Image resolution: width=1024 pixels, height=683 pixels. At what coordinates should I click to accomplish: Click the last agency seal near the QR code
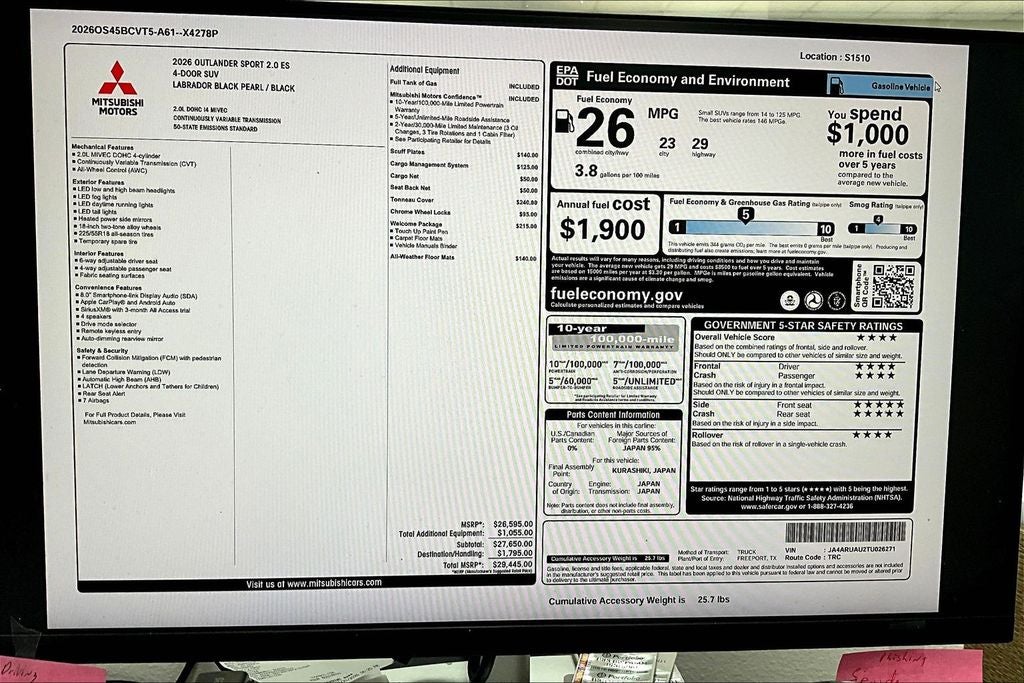tap(837, 300)
